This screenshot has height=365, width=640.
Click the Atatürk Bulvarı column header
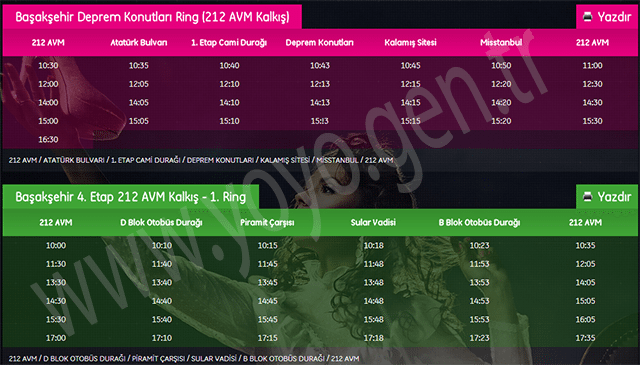point(139,42)
